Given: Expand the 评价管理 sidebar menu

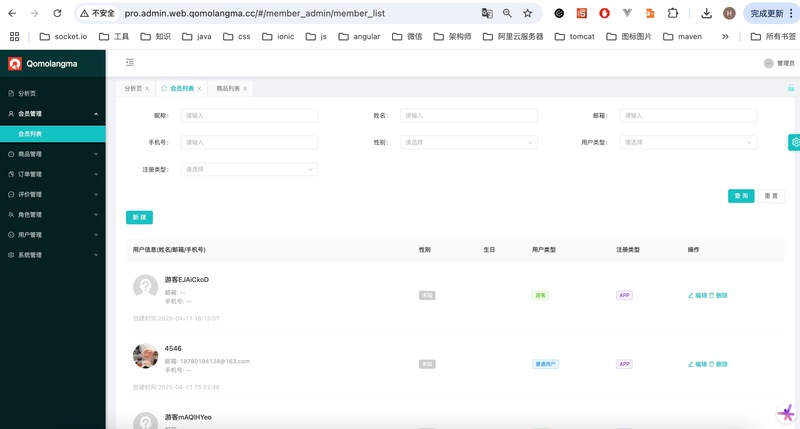Looking at the screenshot, I should click(x=96, y=194).
